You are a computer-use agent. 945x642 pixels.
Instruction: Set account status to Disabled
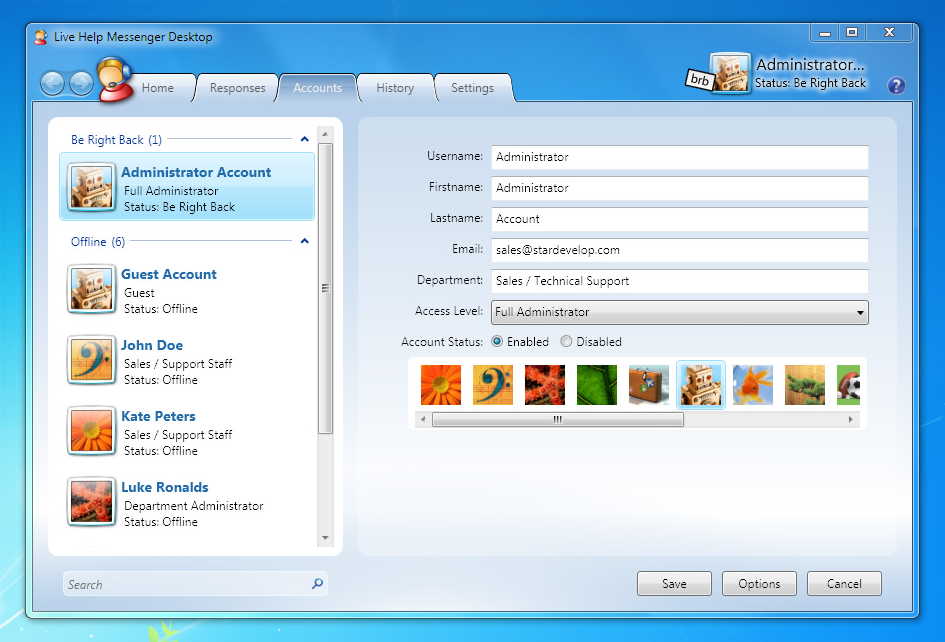566,342
